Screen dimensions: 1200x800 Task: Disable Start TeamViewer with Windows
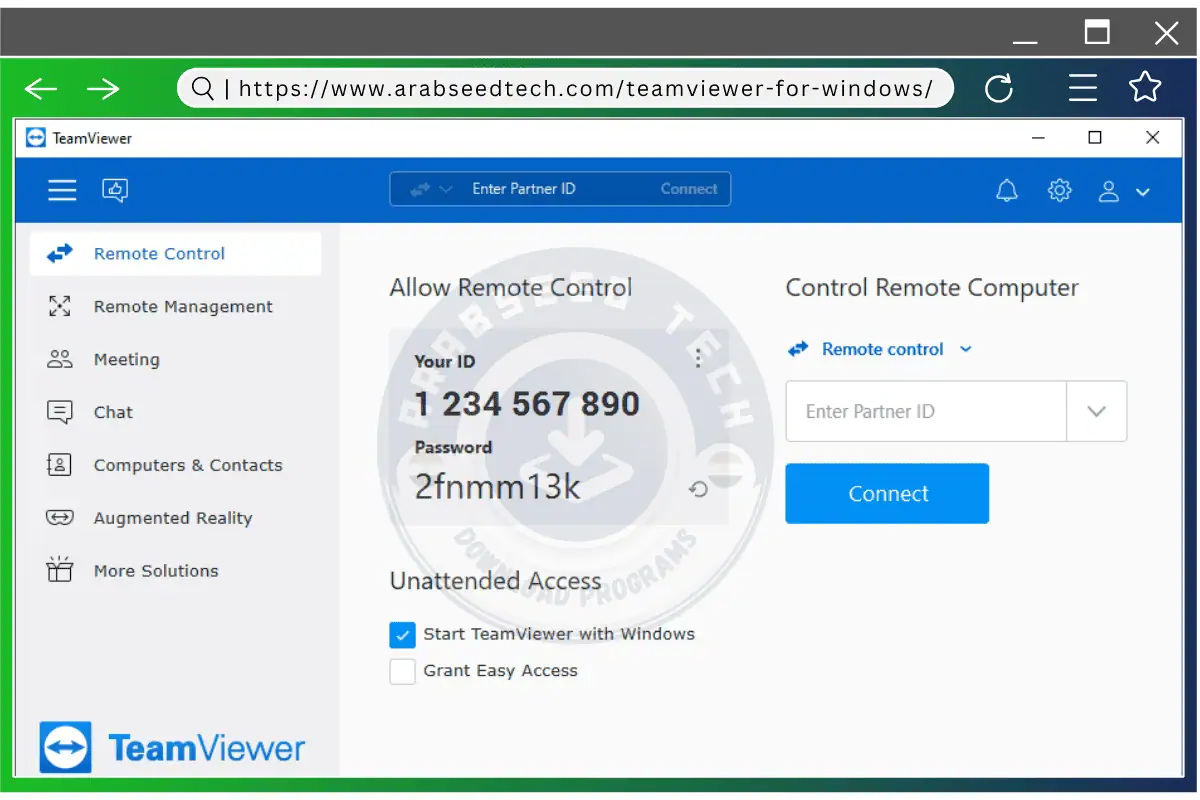click(402, 634)
